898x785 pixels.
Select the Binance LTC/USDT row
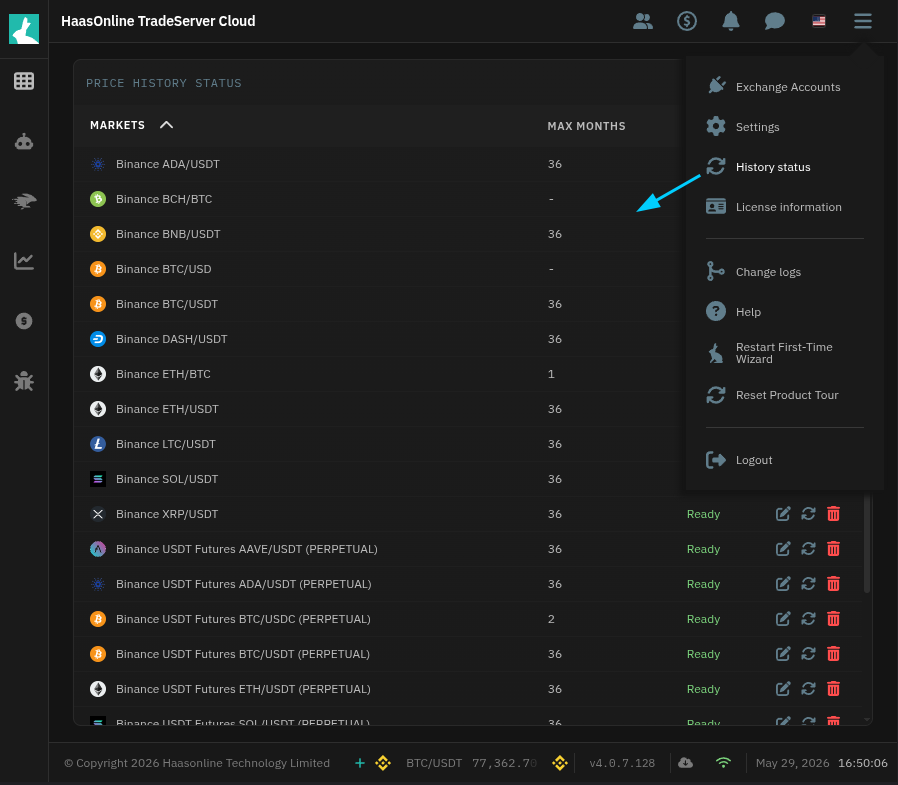380,444
